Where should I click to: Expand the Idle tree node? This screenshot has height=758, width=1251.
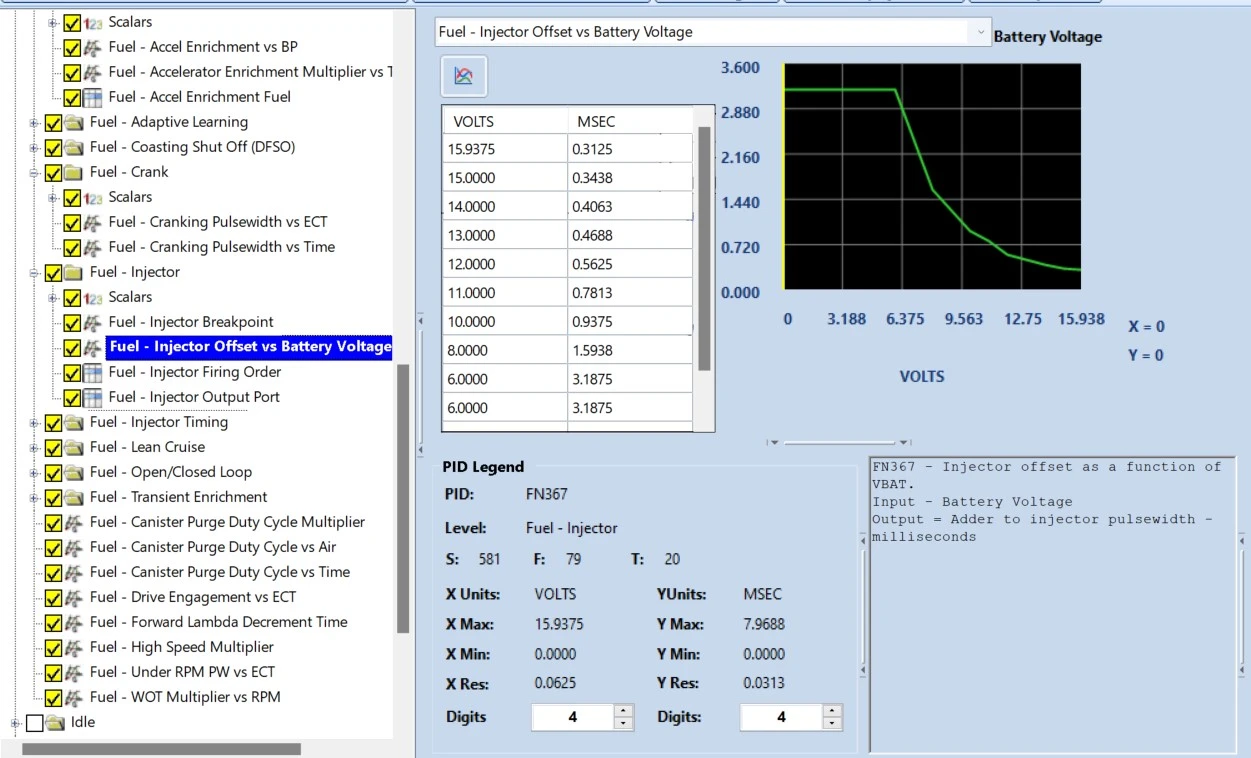pos(15,722)
